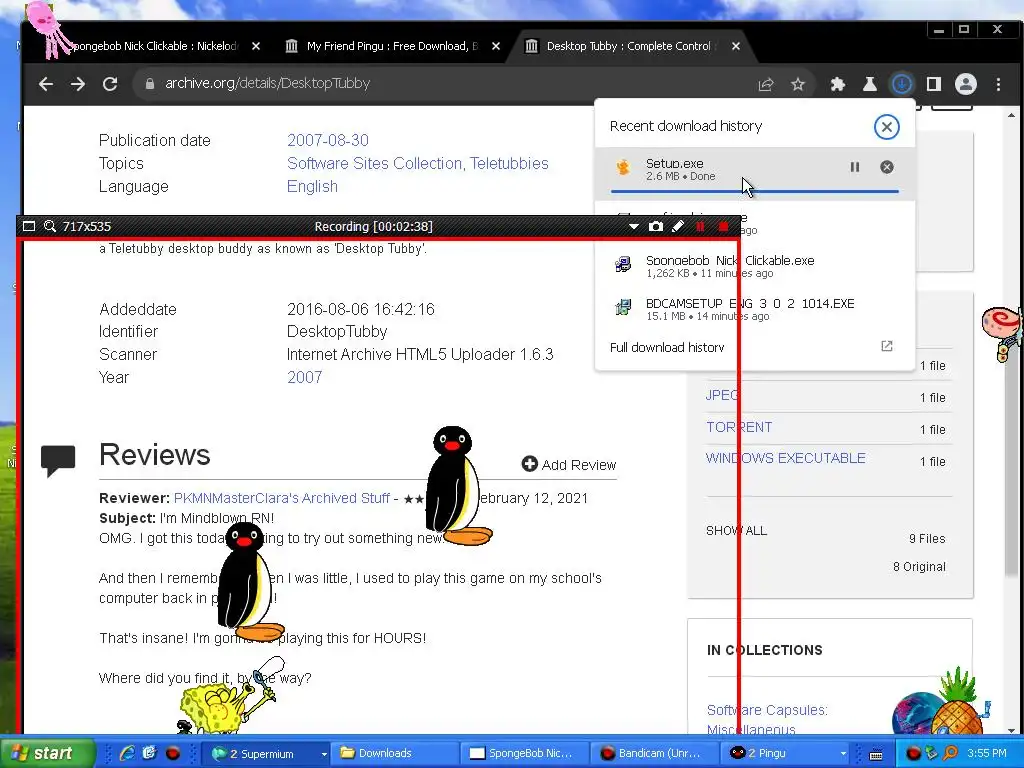Open the Extensions puzzle icon

[837, 84]
